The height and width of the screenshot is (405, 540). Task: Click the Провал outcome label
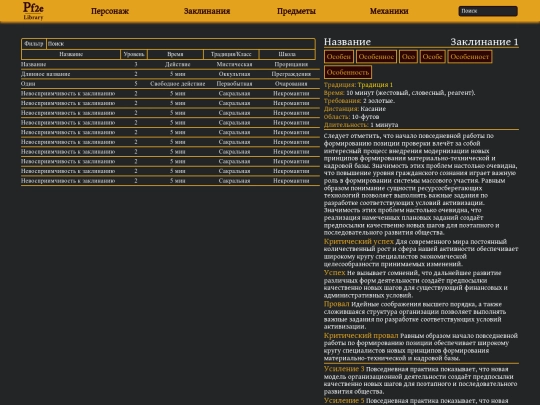[x=336, y=304]
